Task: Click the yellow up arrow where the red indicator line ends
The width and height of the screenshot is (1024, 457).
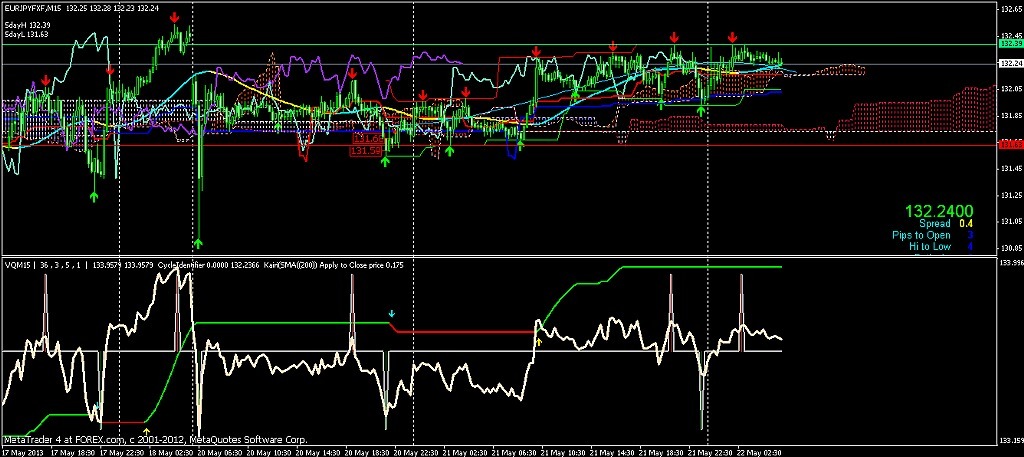Action: pyautogui.click(x=539, y=339)
